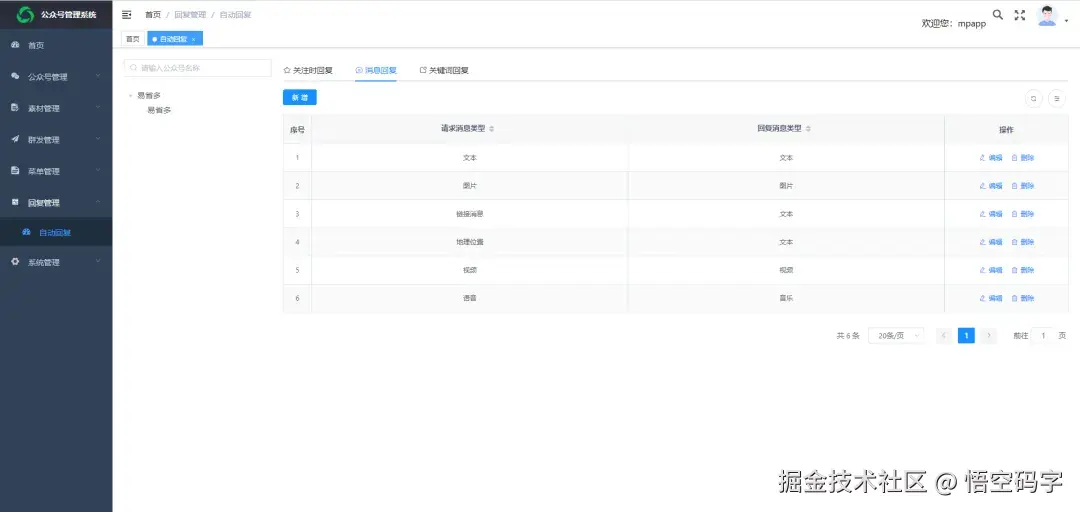Edit the row with request type 视频
The width and height of the screenshot is (1080, 512).
pyautogui.click(x=990, y=270)
